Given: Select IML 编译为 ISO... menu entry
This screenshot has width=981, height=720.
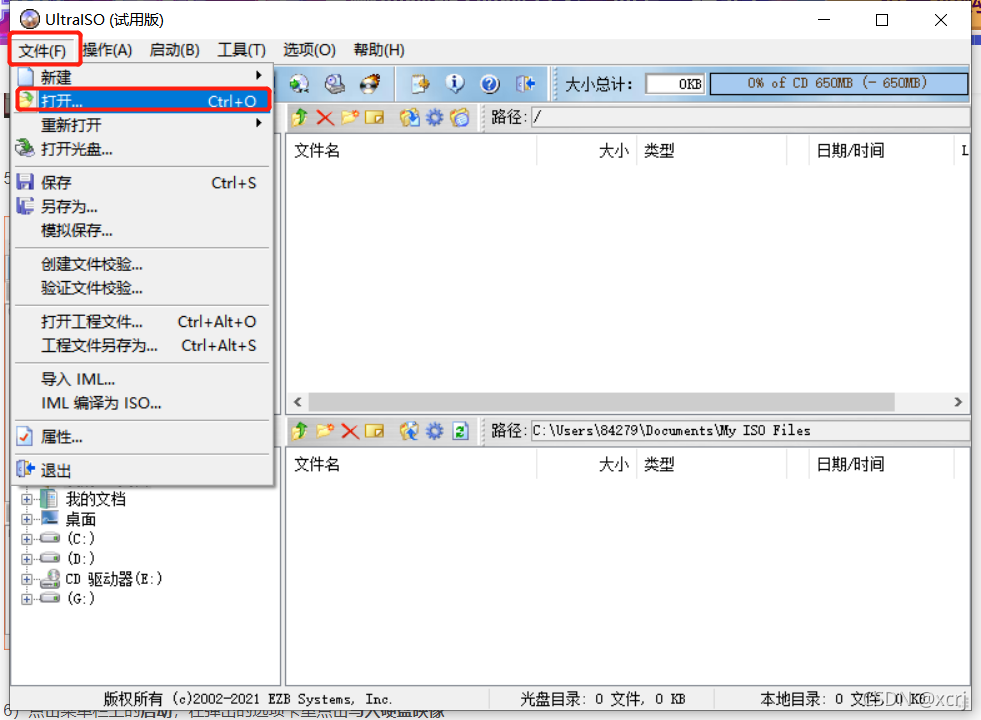Looking at the screenshot, I should coord(143,403).
